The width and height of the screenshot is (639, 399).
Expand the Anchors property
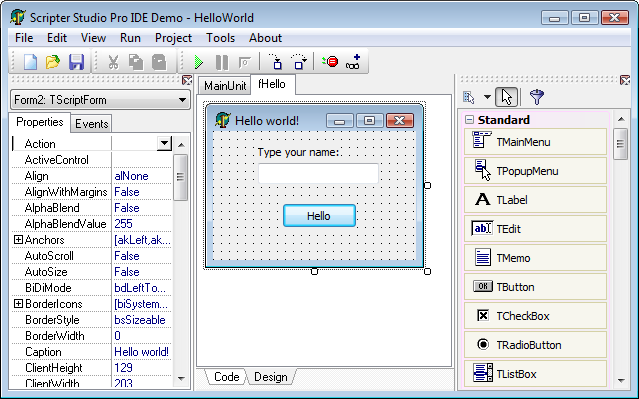18,240
